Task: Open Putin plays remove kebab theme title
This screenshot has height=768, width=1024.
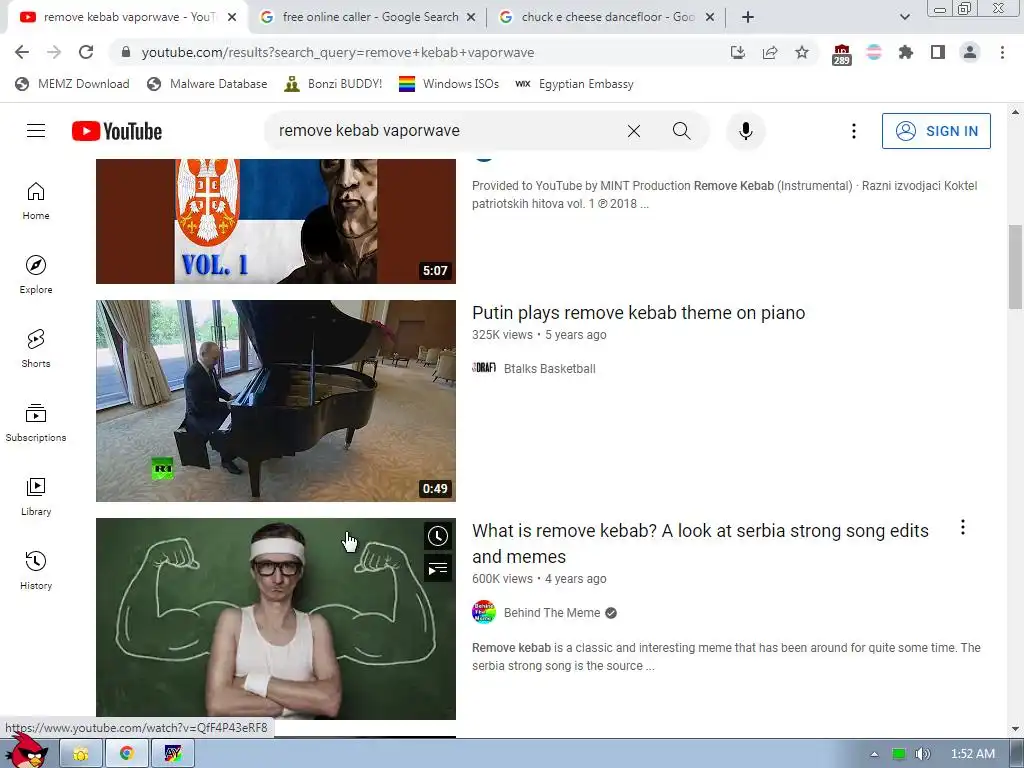Action: click(638, 313)
